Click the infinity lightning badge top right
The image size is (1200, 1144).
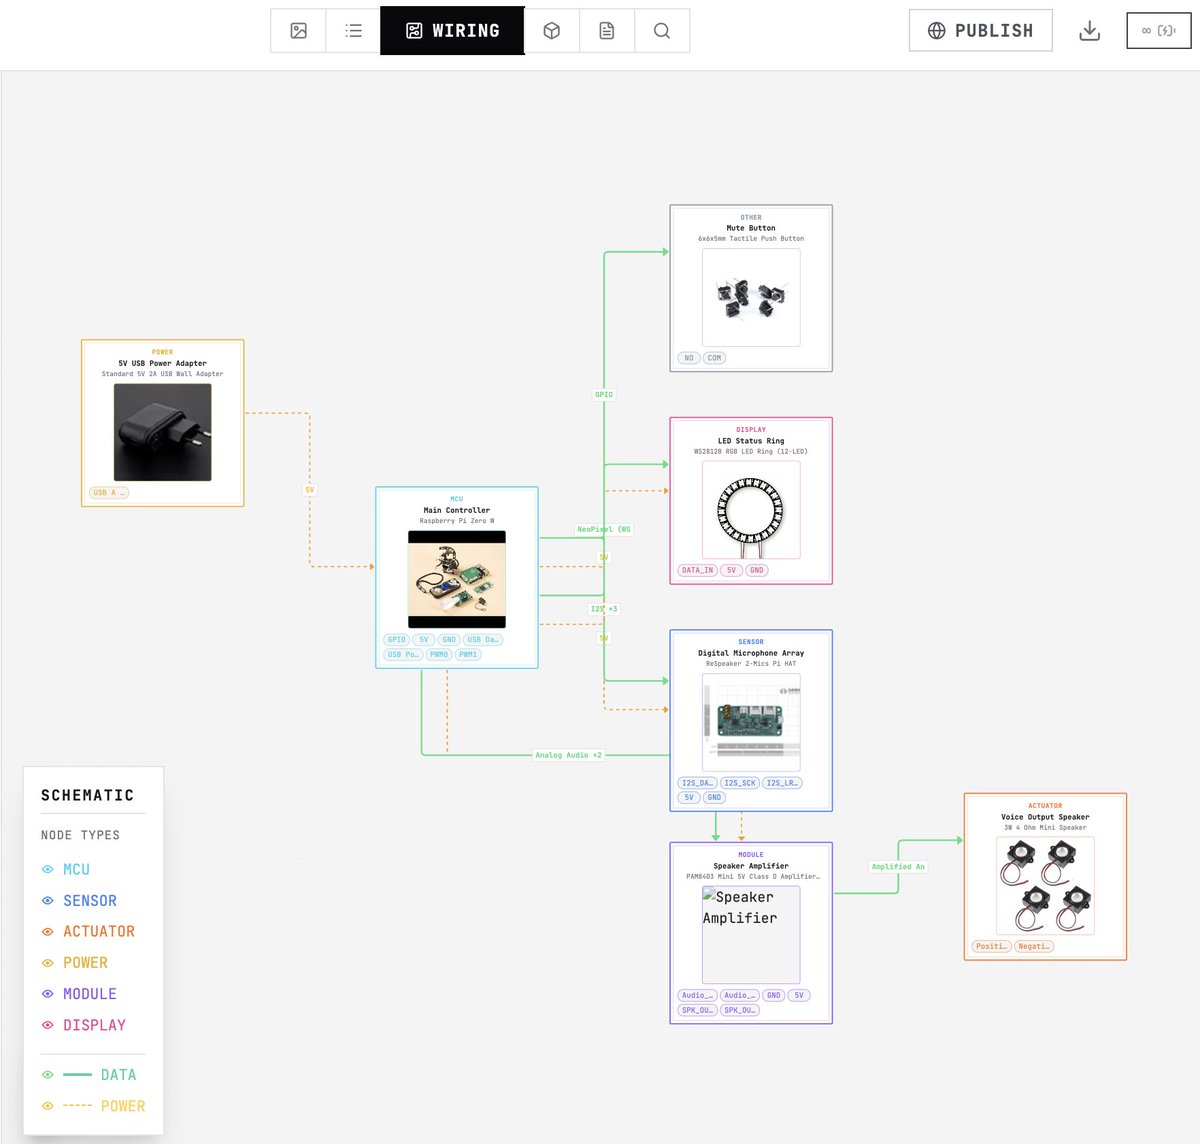[1157, 31]
